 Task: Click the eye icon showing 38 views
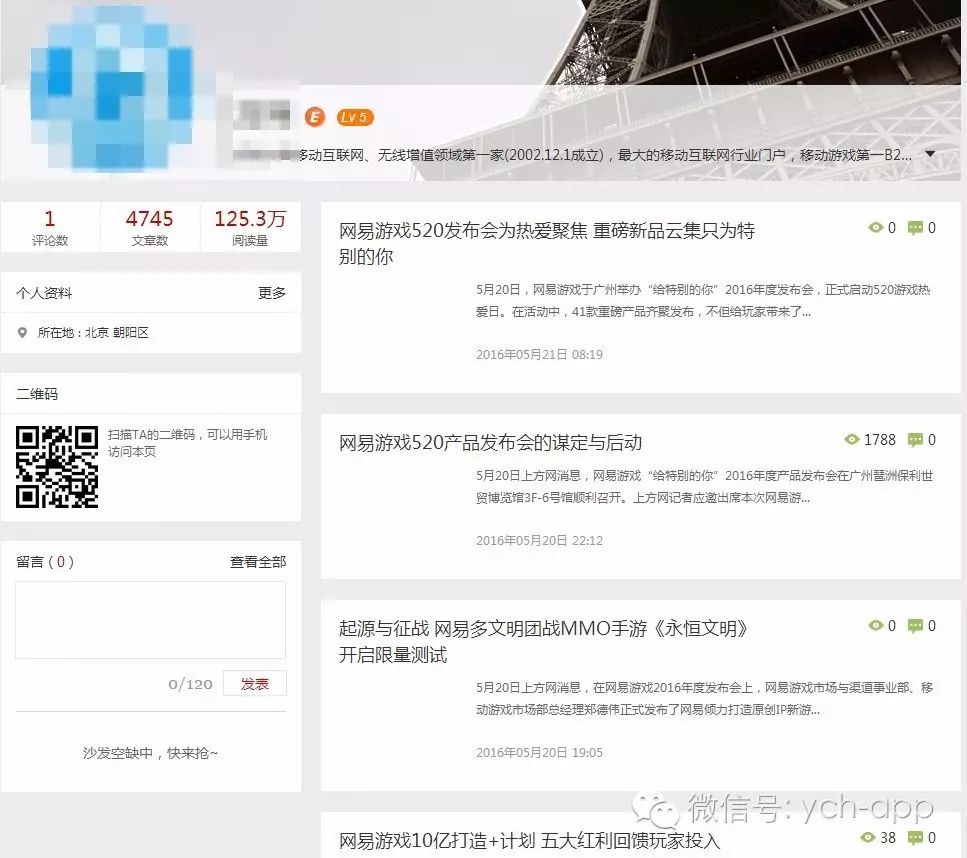pyautogui.click(x=868, y=838)
